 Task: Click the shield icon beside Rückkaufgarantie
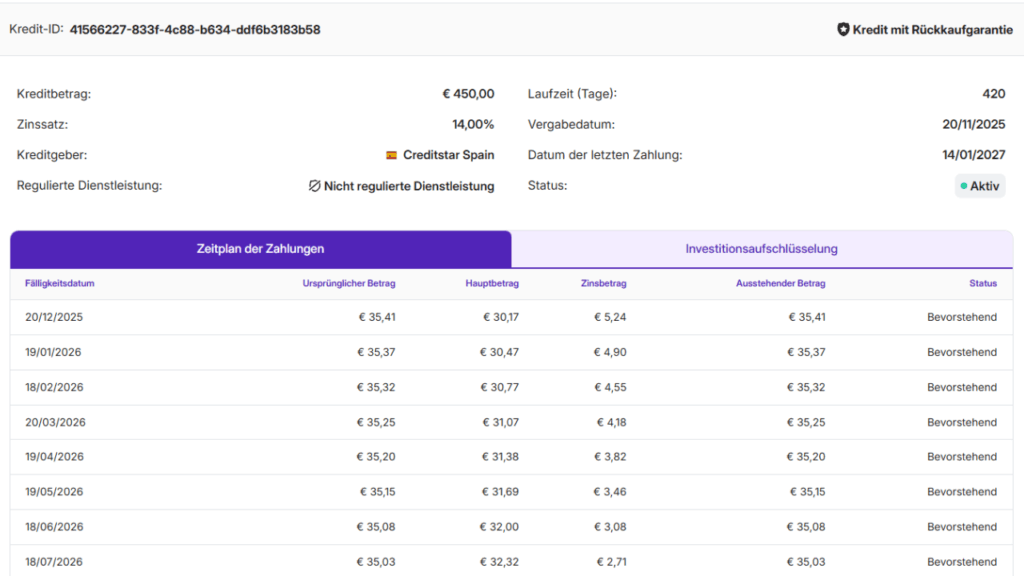(x=843, y=30)
